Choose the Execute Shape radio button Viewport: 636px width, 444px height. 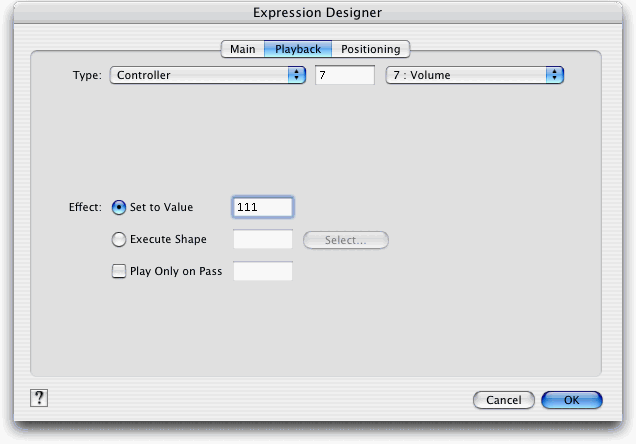(119, 240)
